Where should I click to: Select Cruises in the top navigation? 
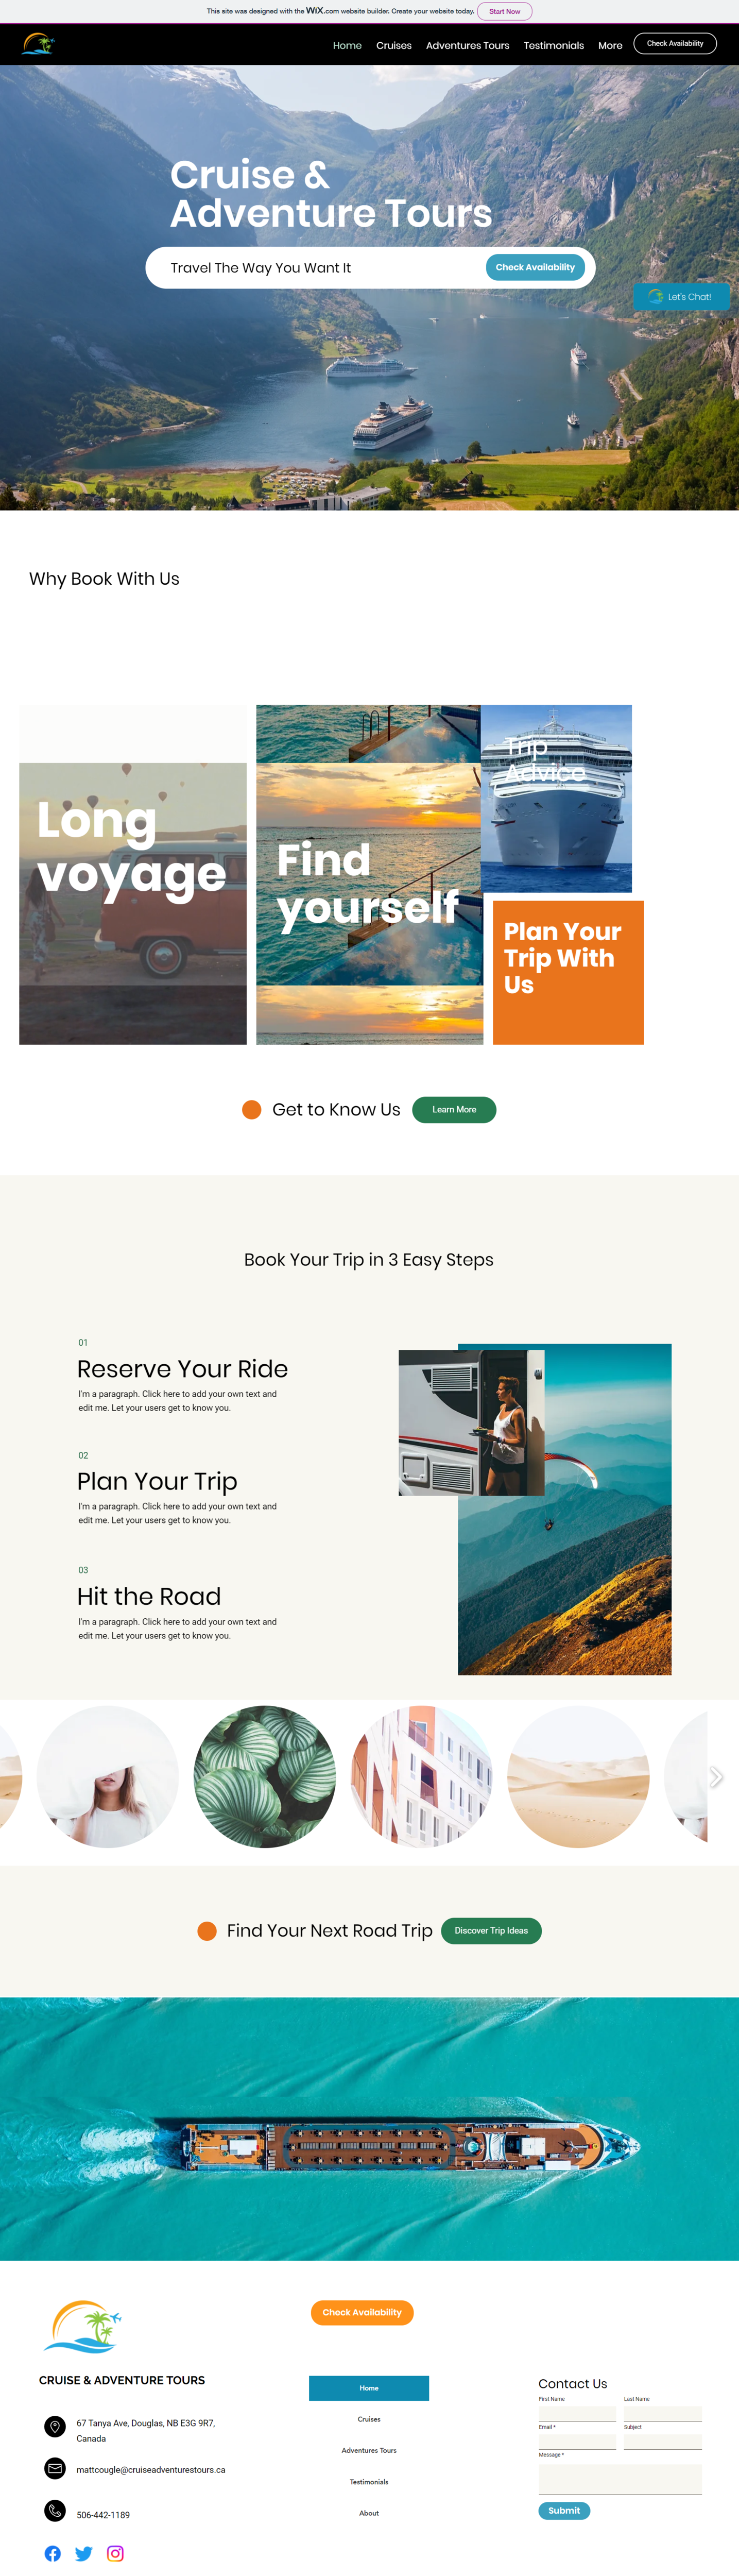[x=393, y=45]
